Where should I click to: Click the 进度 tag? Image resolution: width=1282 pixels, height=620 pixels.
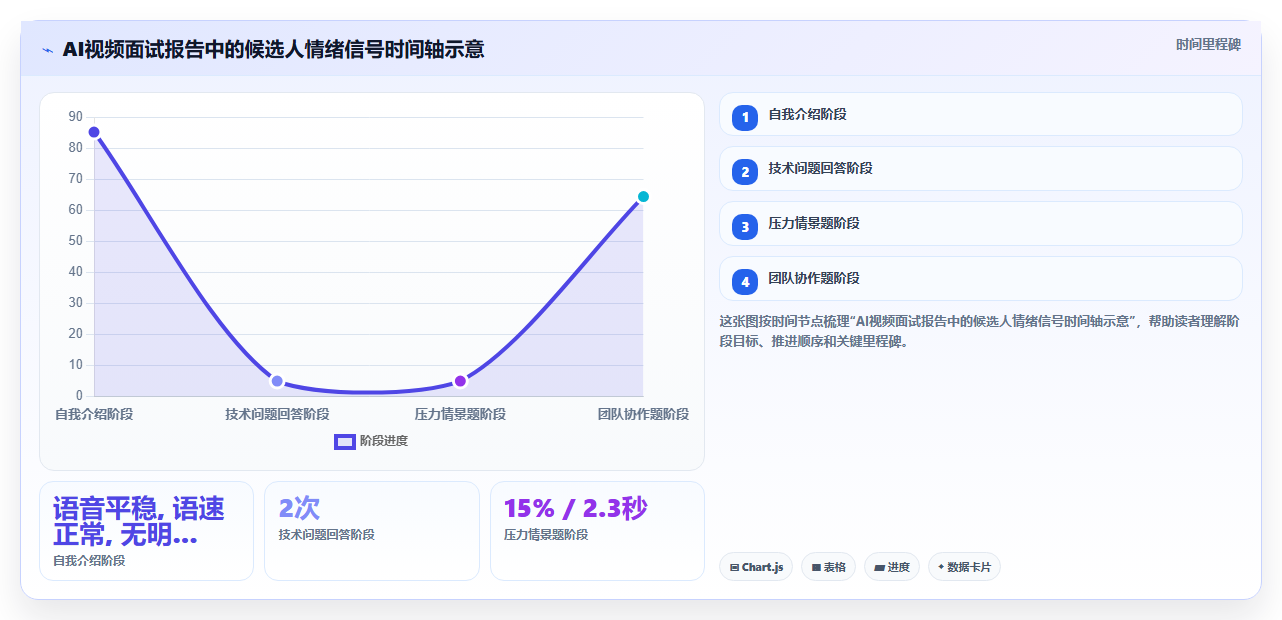coord(892,567)
